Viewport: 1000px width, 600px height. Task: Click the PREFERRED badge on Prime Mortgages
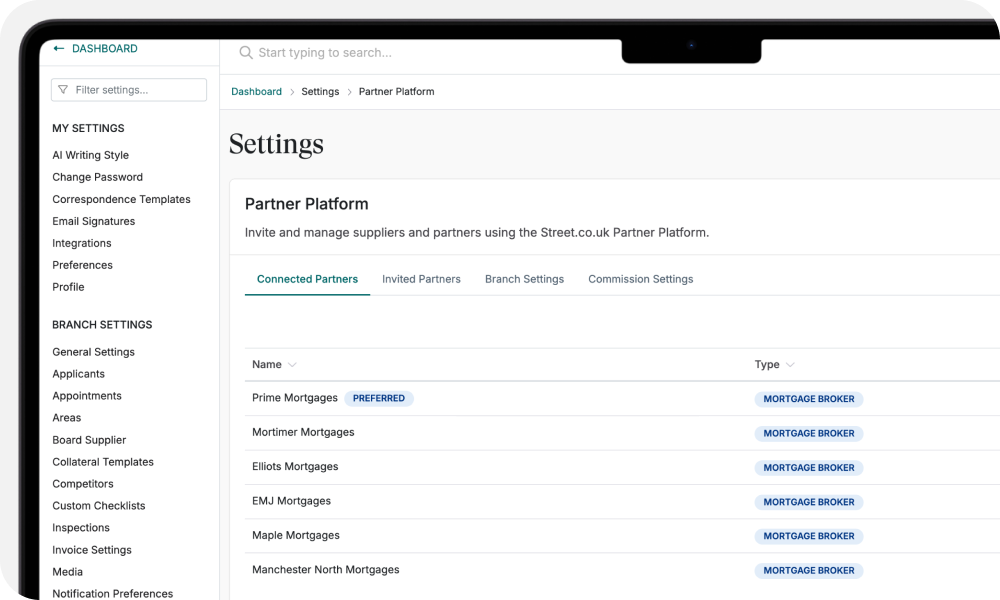pos(379,398)
